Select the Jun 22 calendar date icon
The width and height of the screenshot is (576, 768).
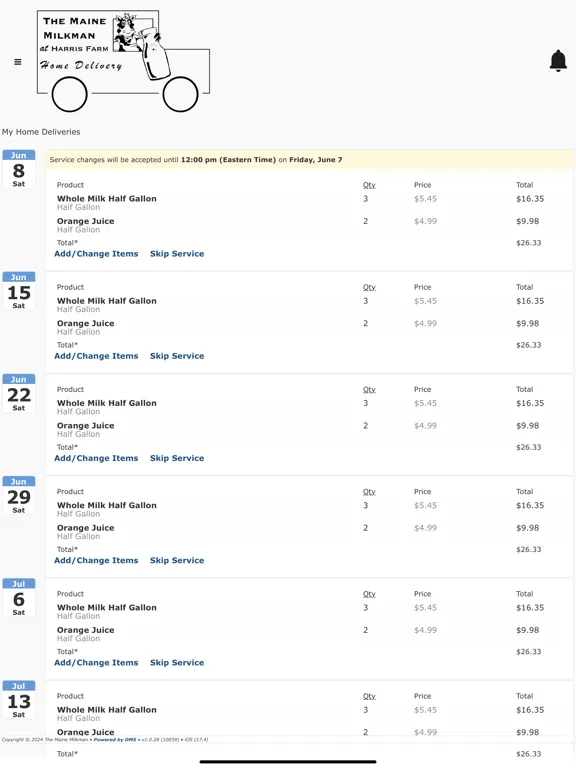point(19,393)
